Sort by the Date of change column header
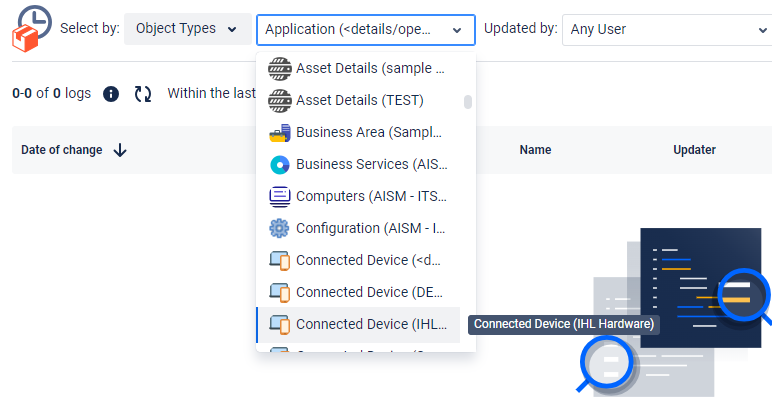This screenshot has width=772, height=411. click(x=62, y=150)
